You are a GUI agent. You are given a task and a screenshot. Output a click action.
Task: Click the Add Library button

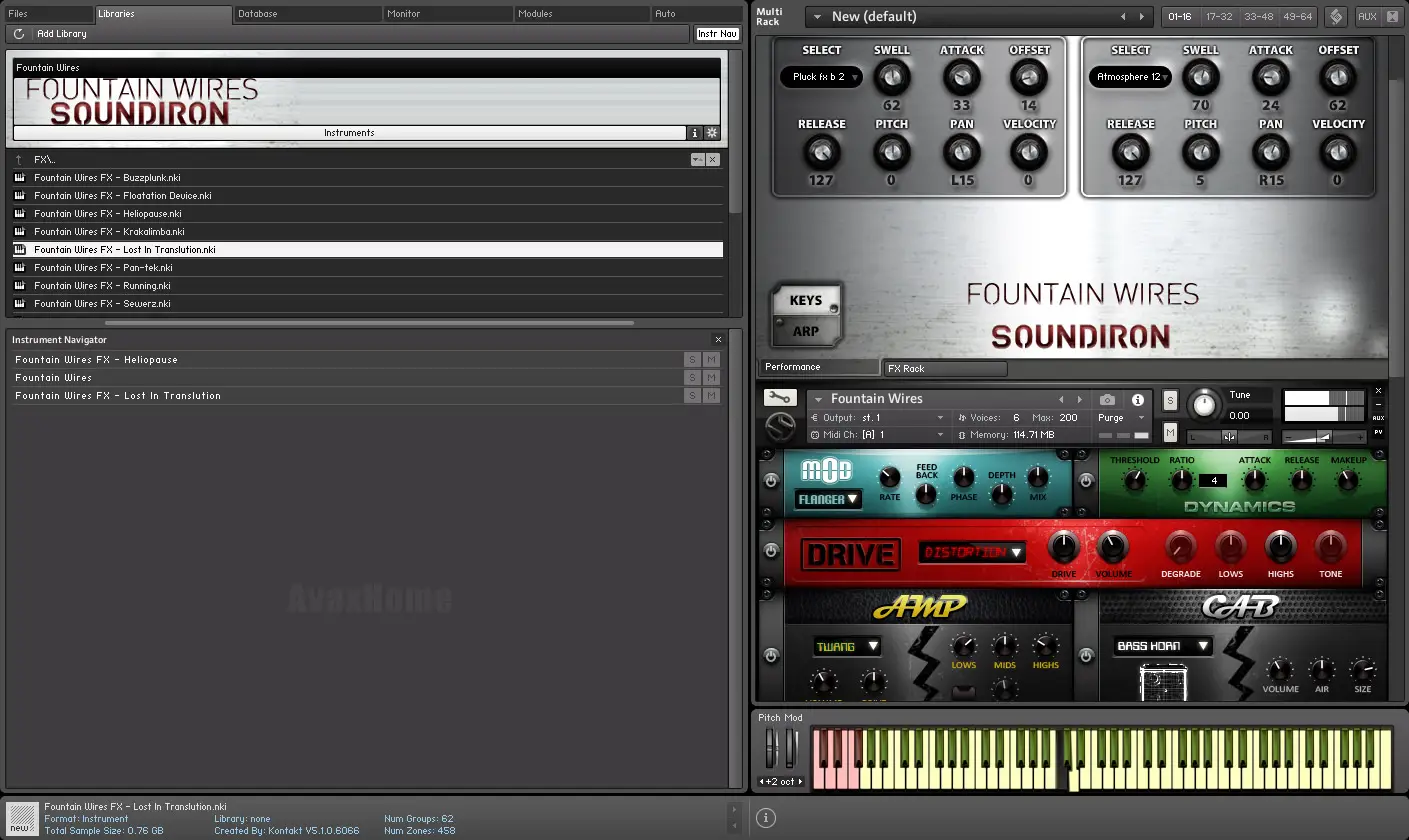point(61,34)
